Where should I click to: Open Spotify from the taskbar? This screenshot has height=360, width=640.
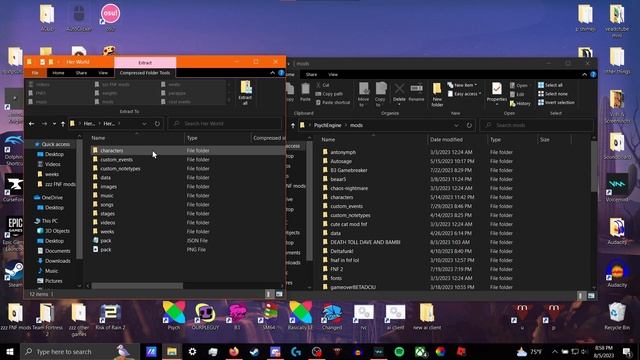[x=399, y=351]
